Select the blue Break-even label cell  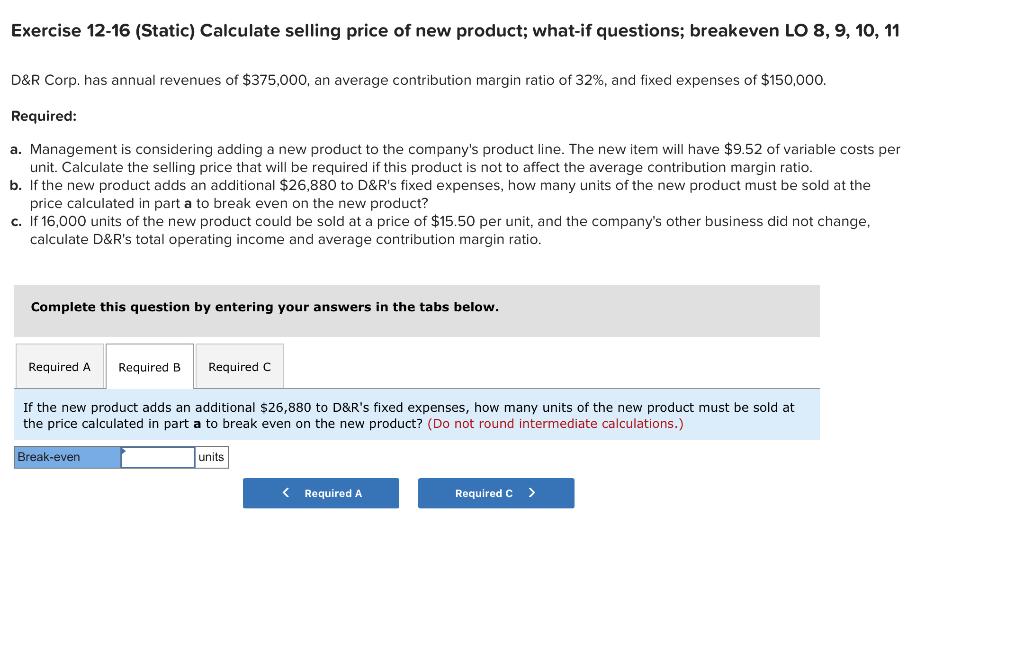click(x=65, y=457)
